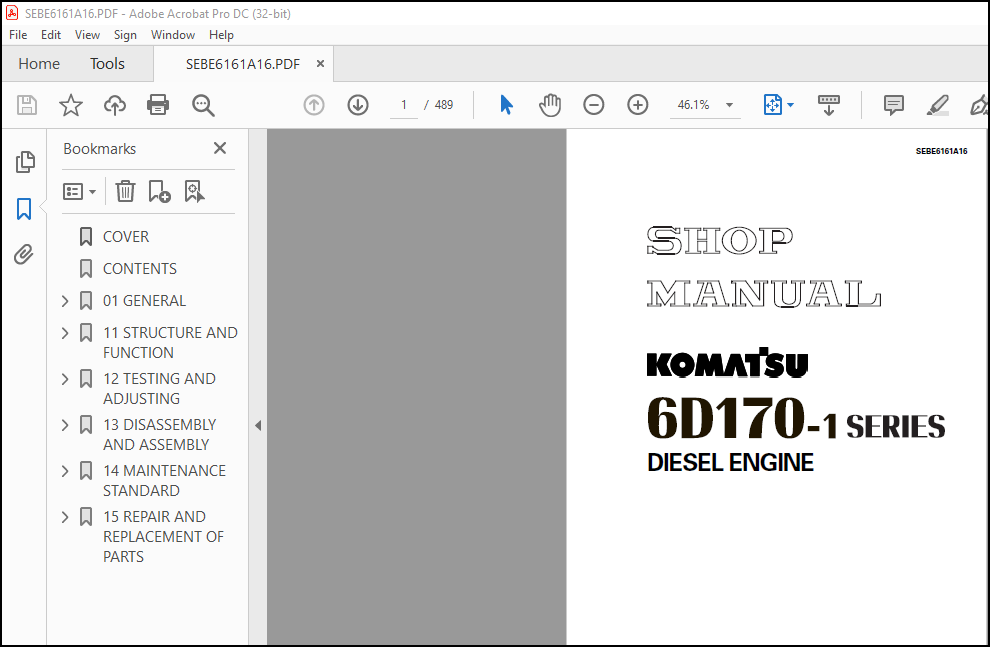Viewport: 990px width, 647px height.
Task: Open 14 MAINTENANCE STANDARD bookmark text
Action: 164,481
